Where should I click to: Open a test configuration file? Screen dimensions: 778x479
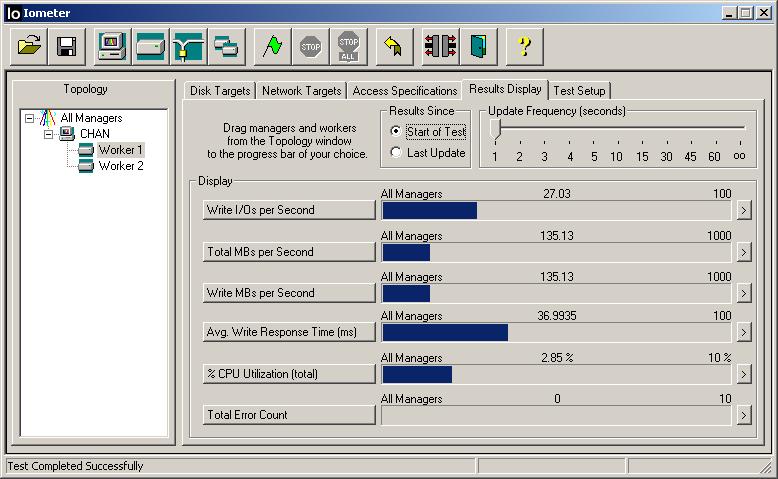pyautogui.click(x=29, y=47)
